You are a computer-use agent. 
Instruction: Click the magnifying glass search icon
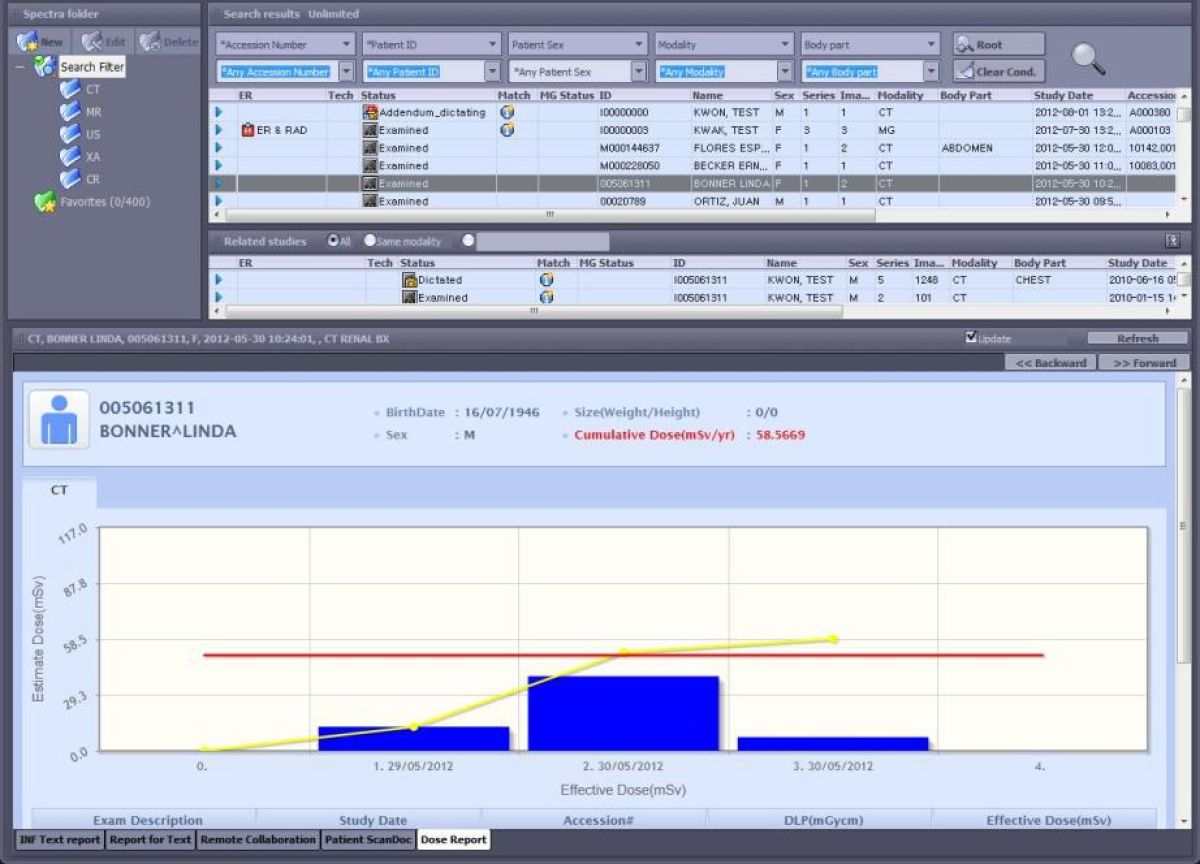pyautogui.click(x=1088, y=59)
